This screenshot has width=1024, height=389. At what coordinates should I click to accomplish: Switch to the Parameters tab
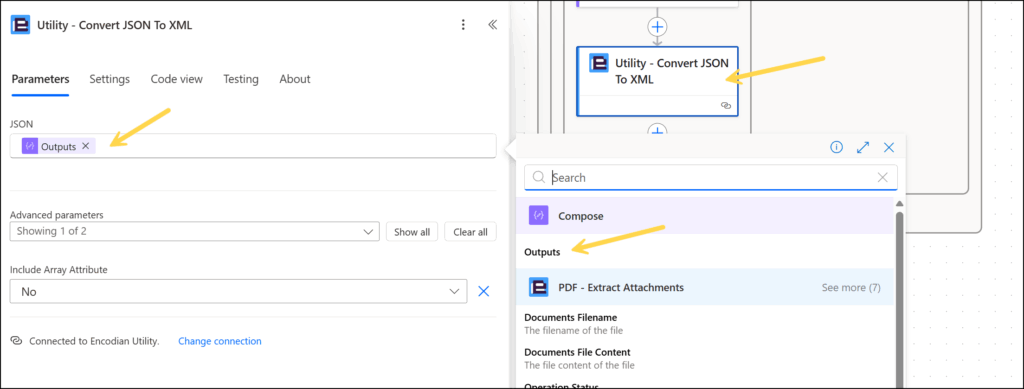tap(40, 79)
